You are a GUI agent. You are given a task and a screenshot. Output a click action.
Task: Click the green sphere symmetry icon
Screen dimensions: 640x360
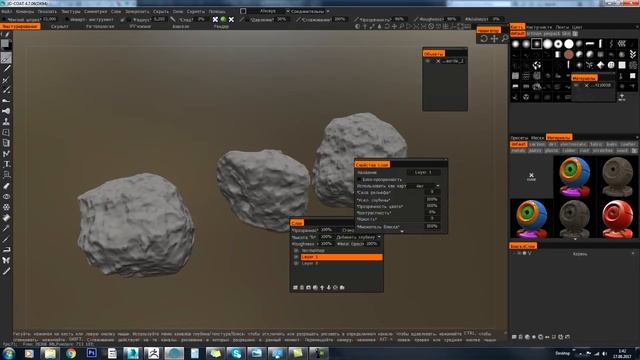pyautogui.click(x=223, y=19)
